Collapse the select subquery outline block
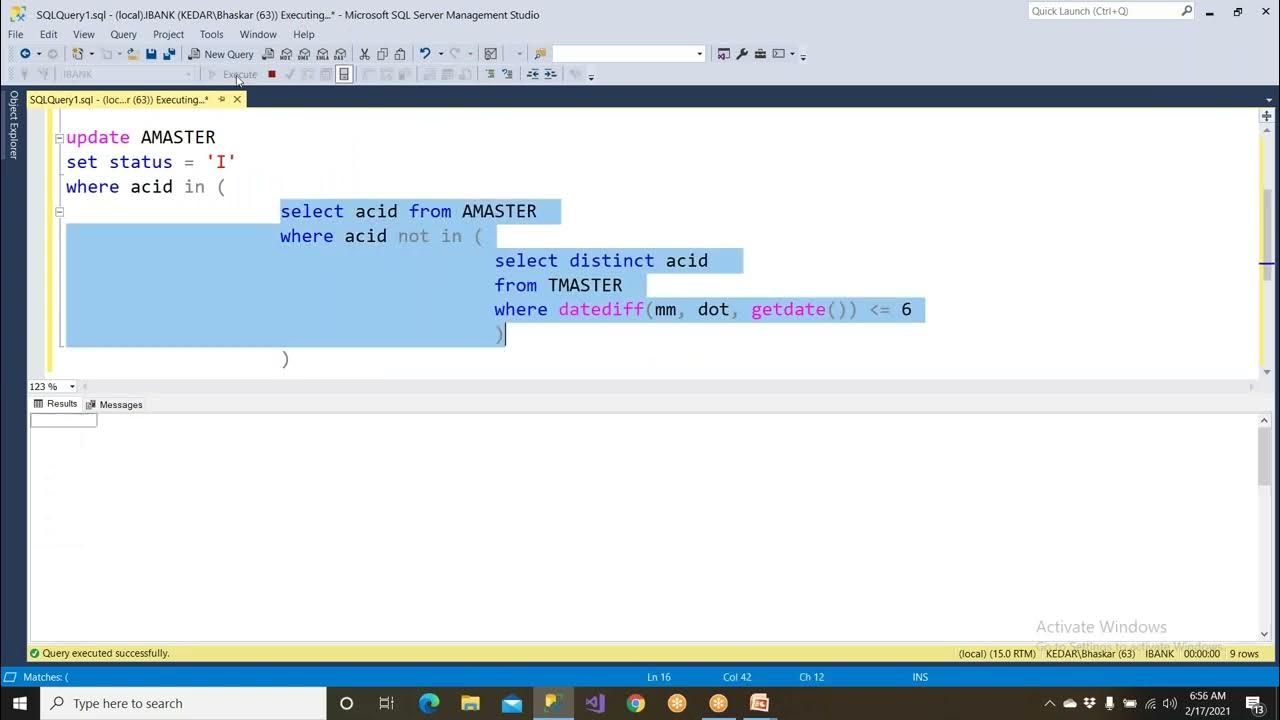The image size is (1280, 720). [x=59, y=212]
